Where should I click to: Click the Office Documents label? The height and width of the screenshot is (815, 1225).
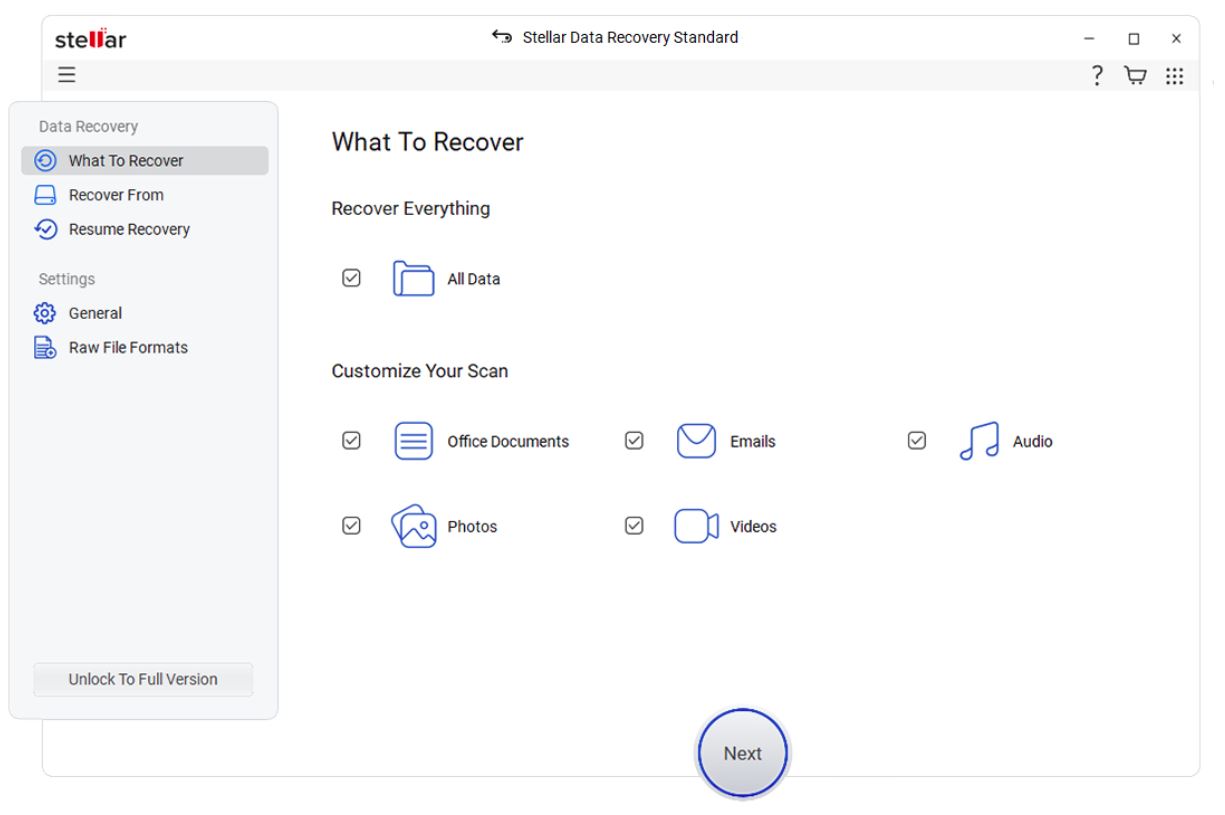(x=508, y=441)
